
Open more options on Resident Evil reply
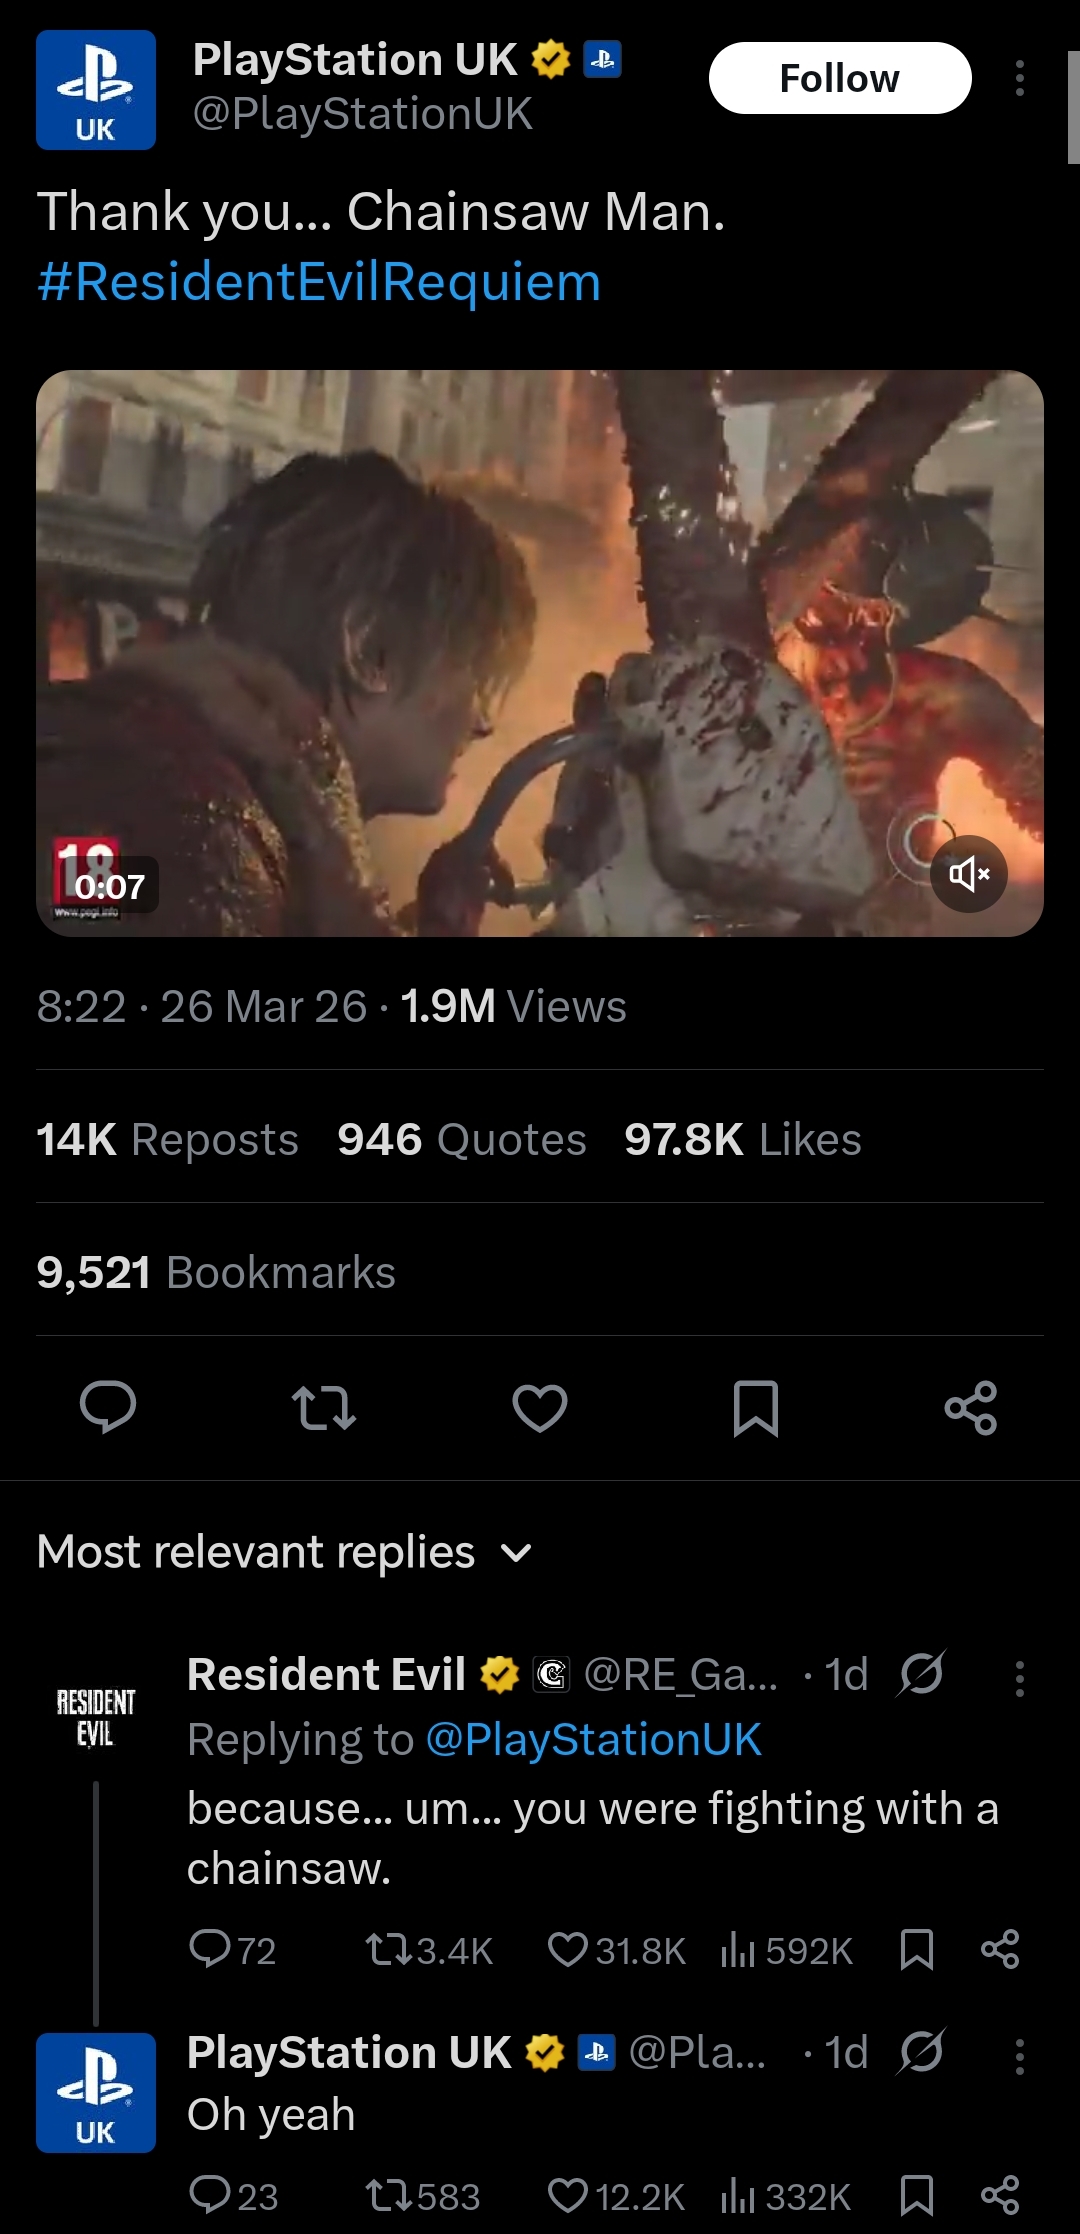click(1019, 1678)
